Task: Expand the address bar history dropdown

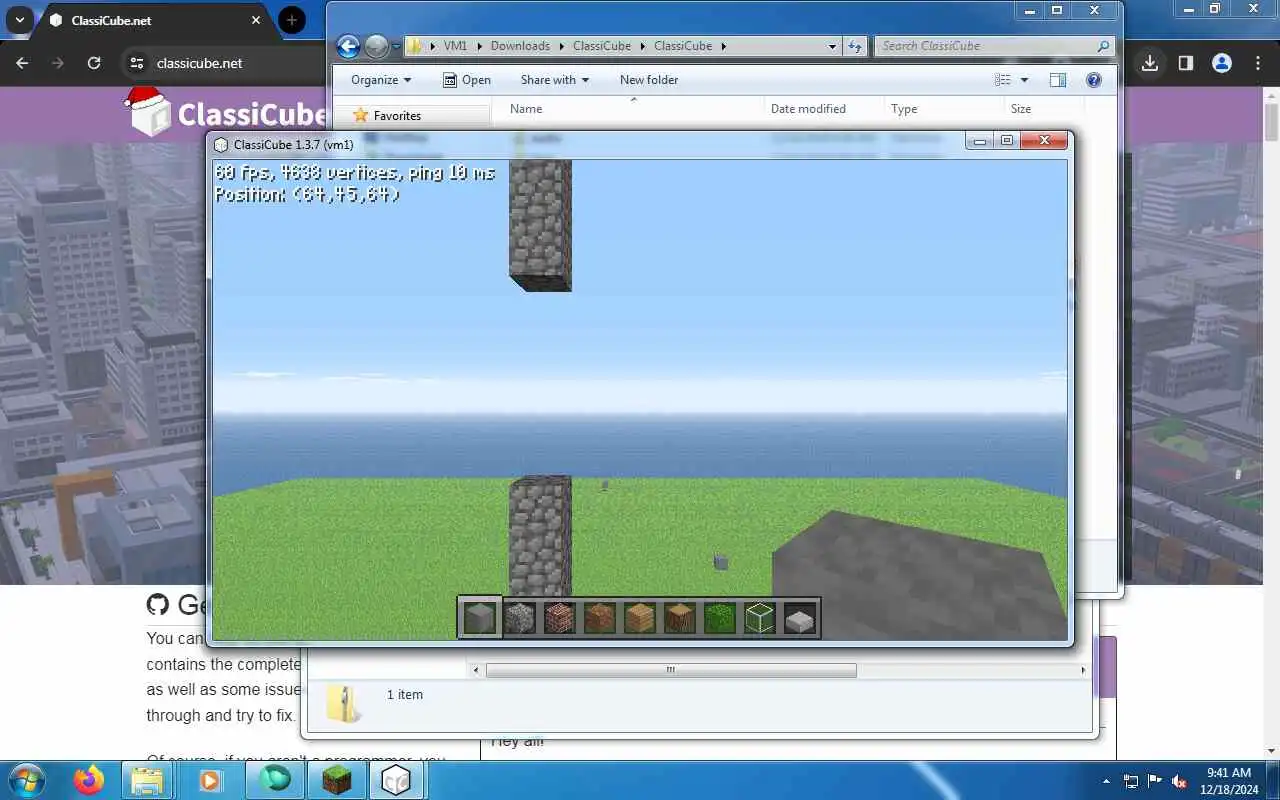Action: (x=832, y=46)
